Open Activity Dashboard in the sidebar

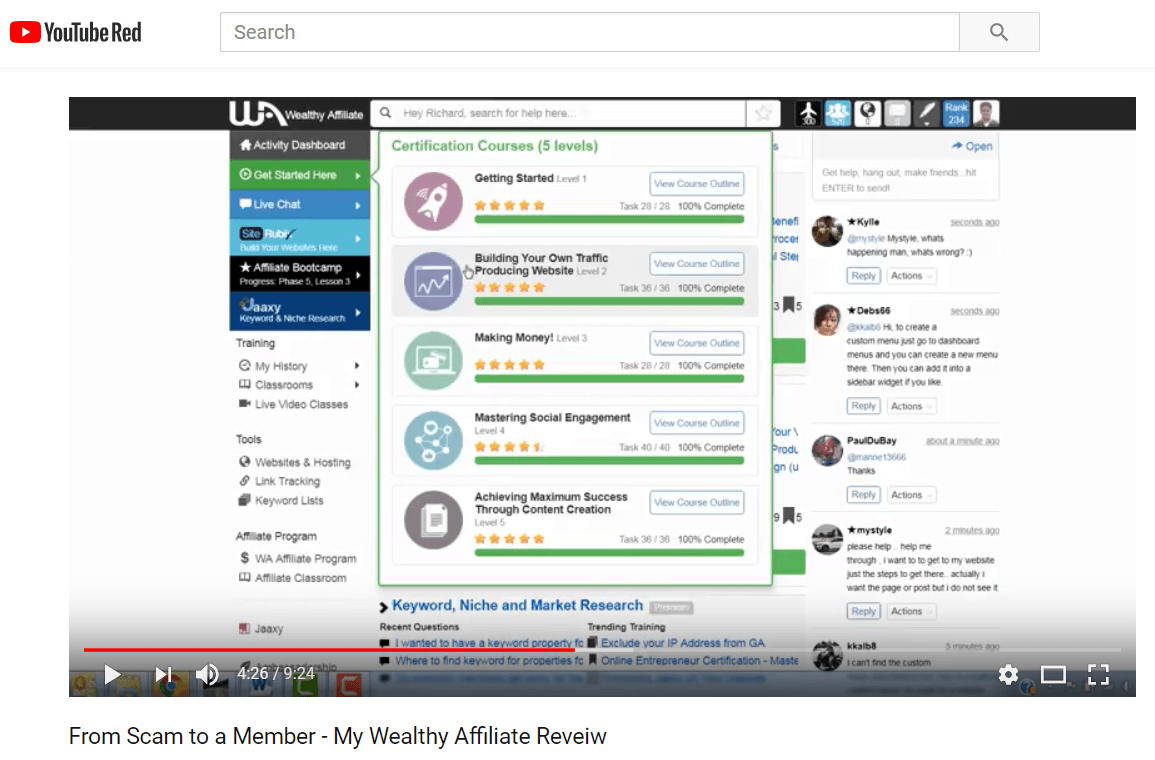coord(299,145)
